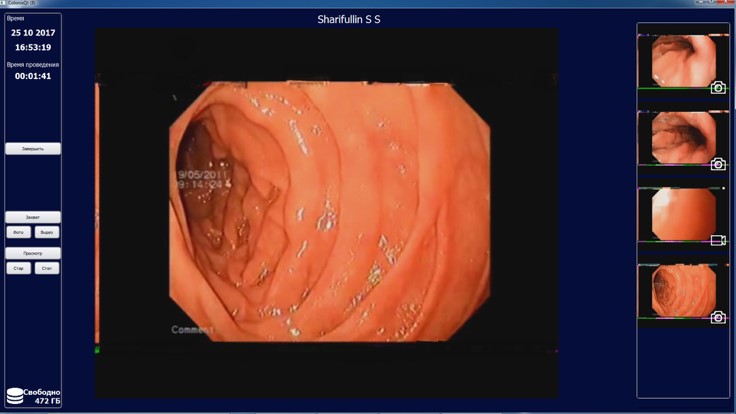
Task: Click the current date 25 10 2017
Action: tap(33, 32)
